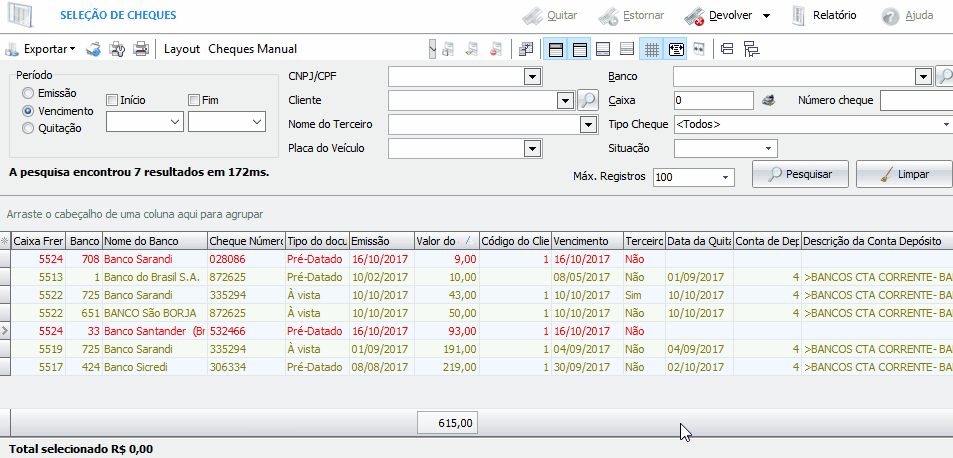Click the Número cheque input field
This screenshot has height=458, width=953.
tap(917, 100)
